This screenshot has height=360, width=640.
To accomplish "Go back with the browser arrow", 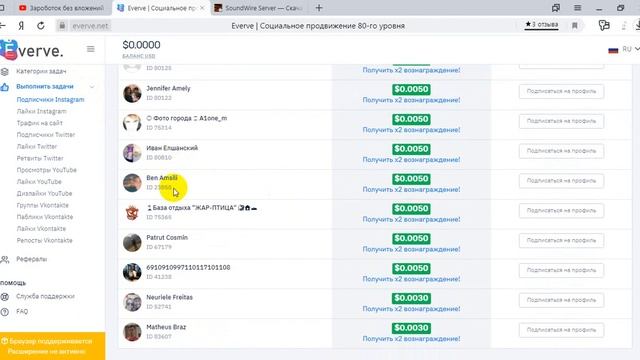I will (2, 26).
